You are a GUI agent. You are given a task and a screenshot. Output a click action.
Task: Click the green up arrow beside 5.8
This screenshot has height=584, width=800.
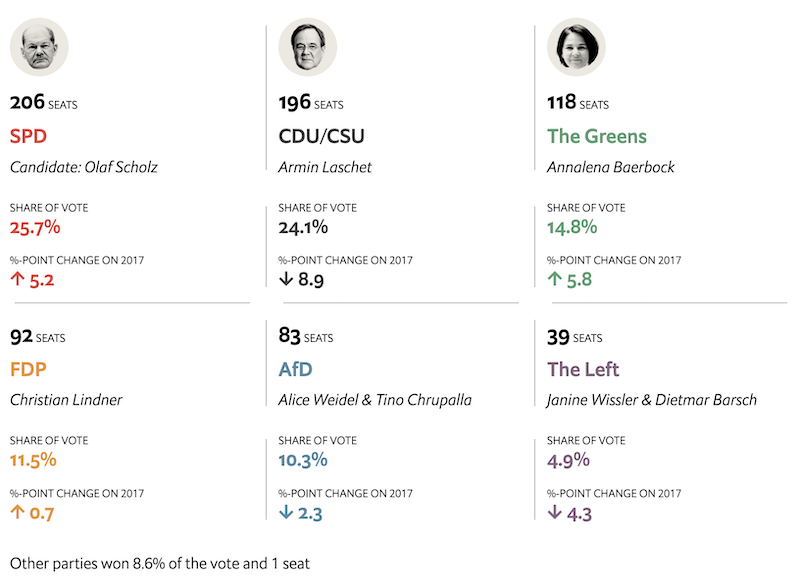pyautogui.click(x=554, y=280)
